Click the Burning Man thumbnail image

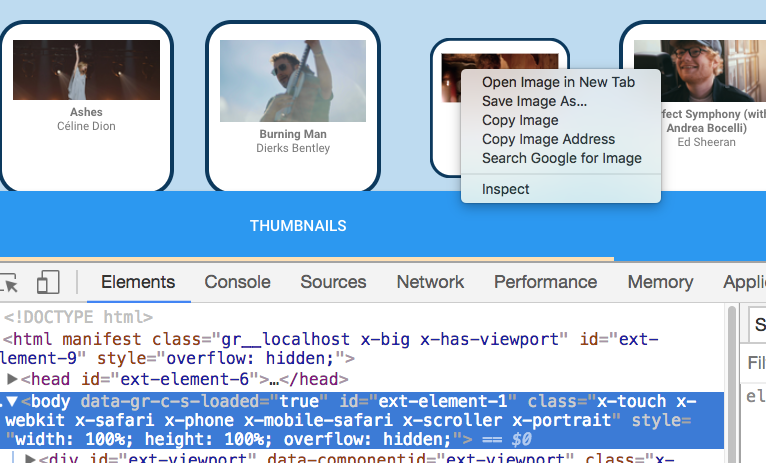(x=293, y=81)
